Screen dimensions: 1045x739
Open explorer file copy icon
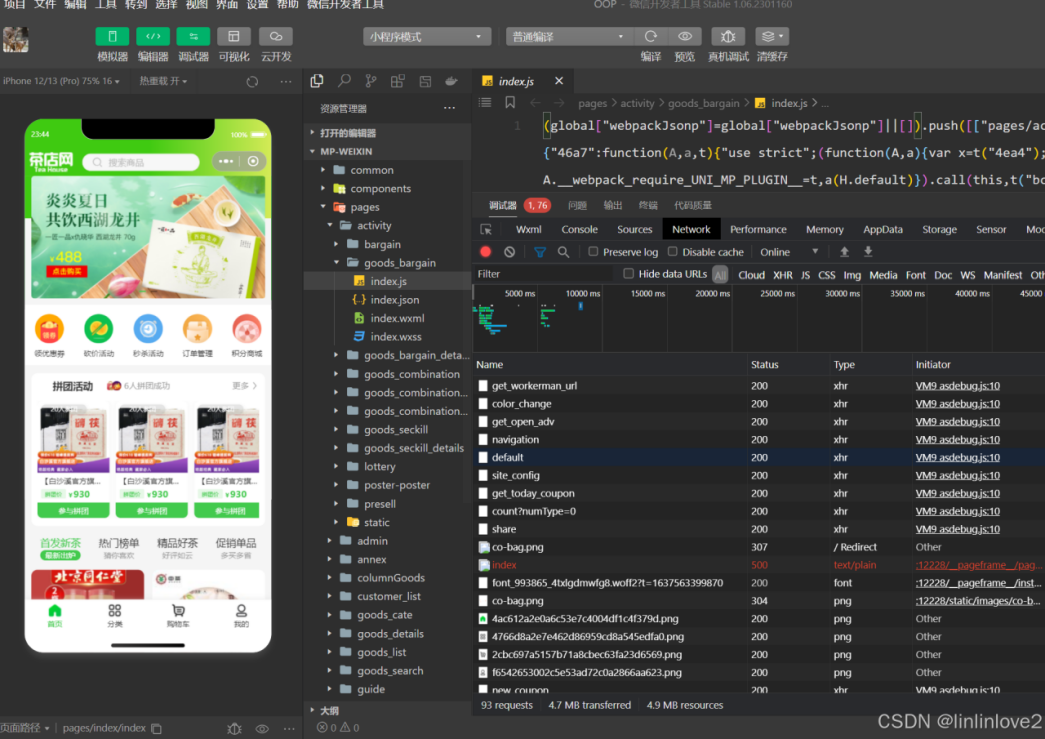point(317,81)
